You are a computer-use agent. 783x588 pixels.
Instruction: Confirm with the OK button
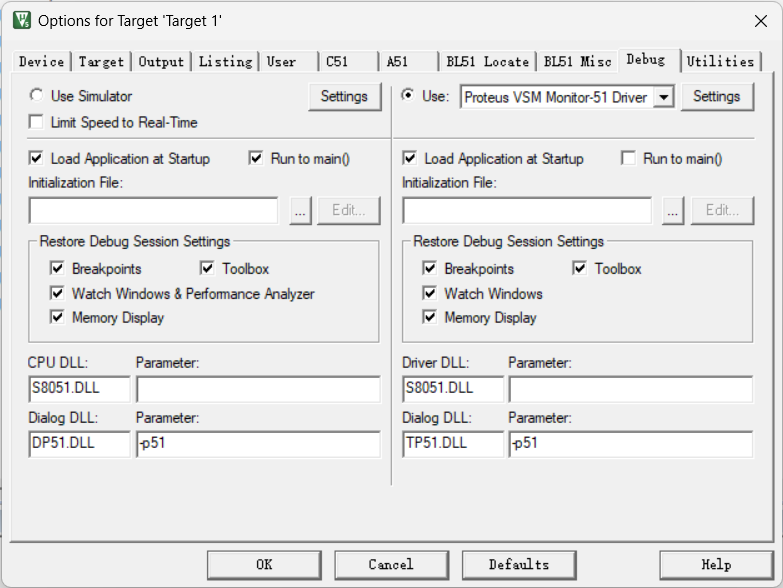[x=264, y=565]
